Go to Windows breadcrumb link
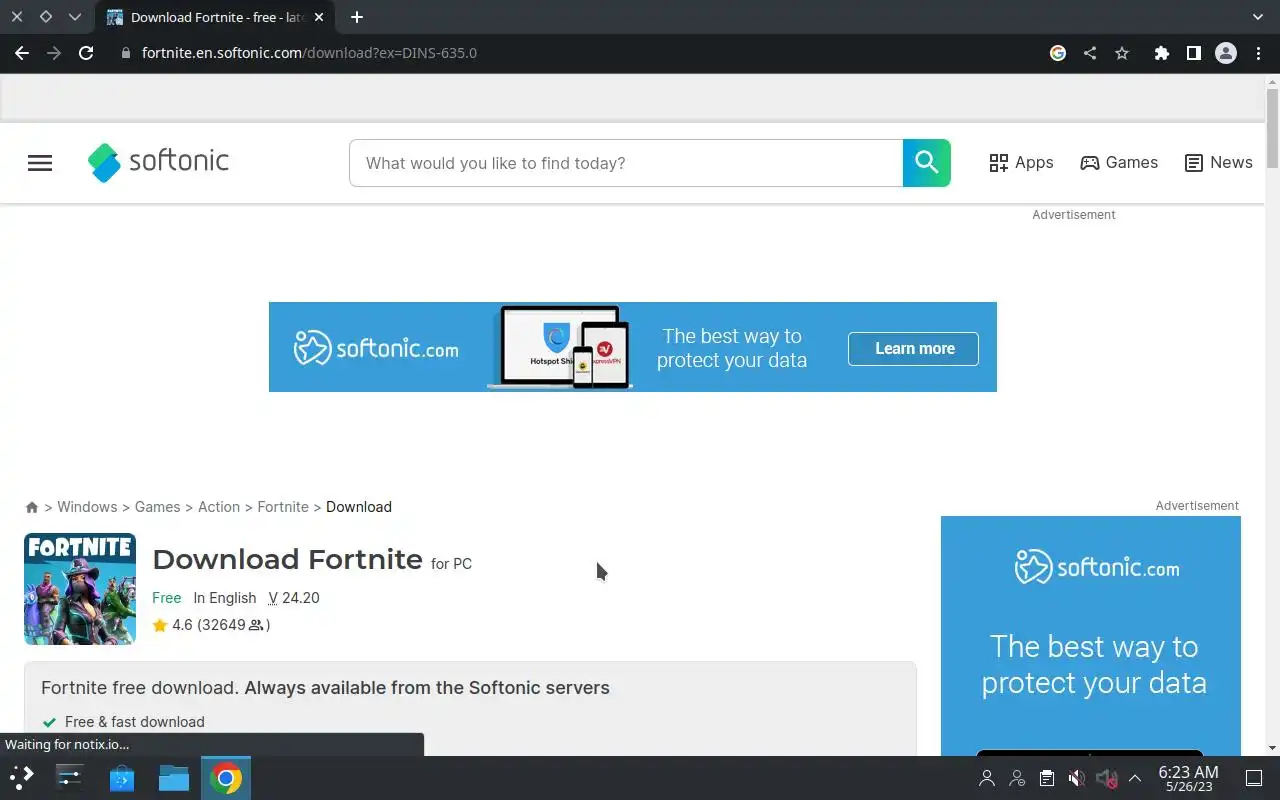 pos(87,507)
